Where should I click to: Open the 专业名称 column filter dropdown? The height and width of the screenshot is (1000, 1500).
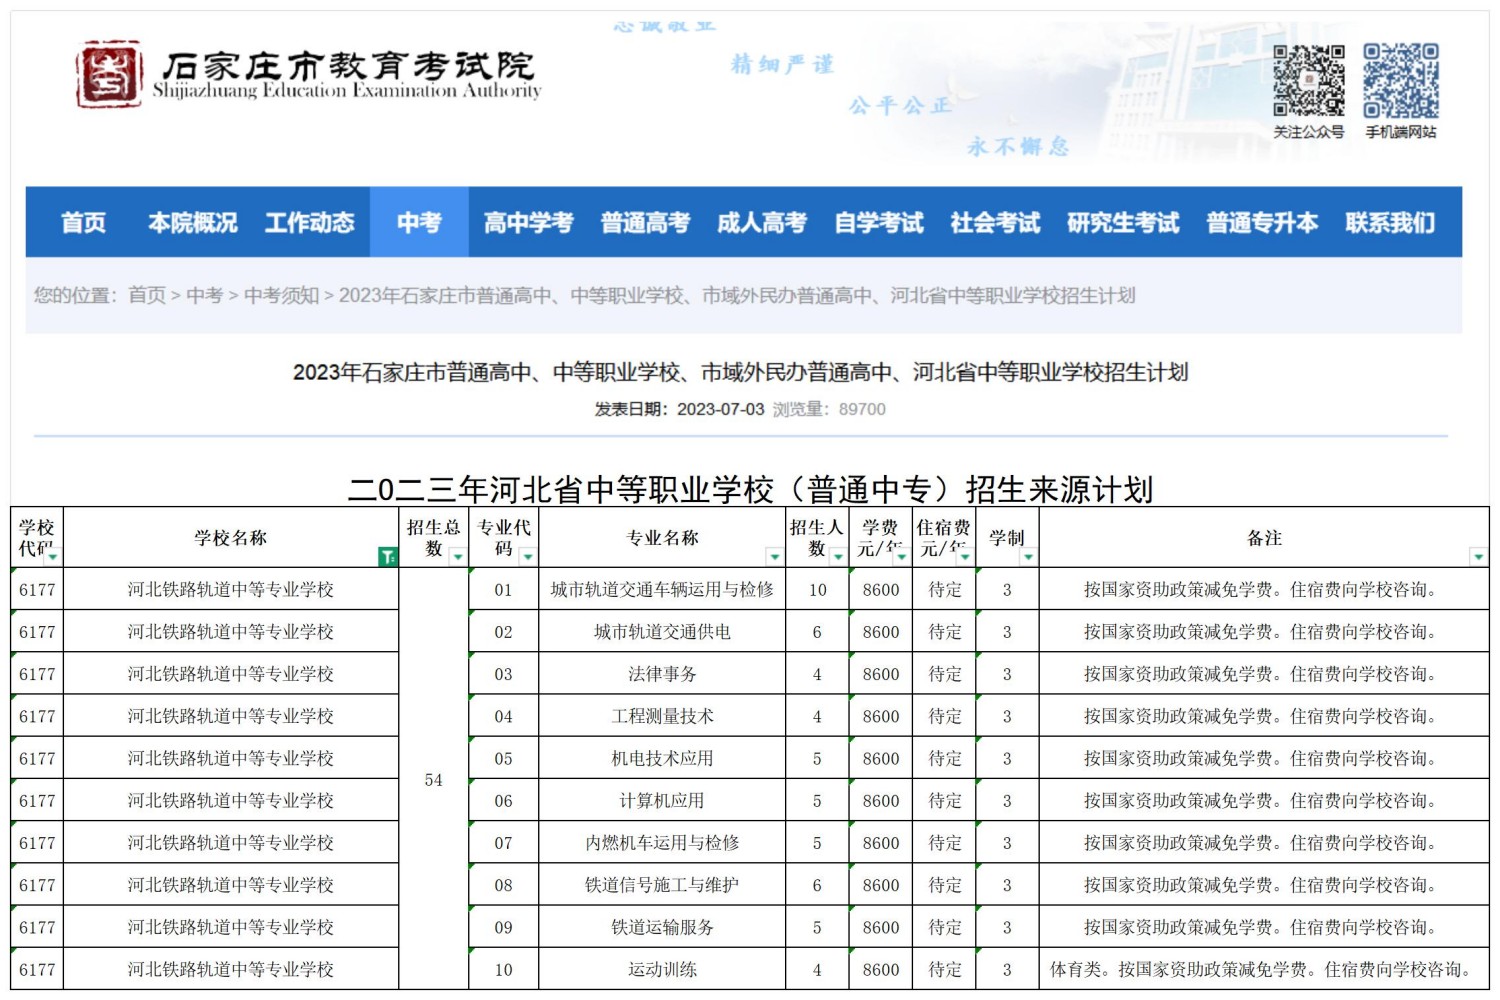(x=774, y=557)
